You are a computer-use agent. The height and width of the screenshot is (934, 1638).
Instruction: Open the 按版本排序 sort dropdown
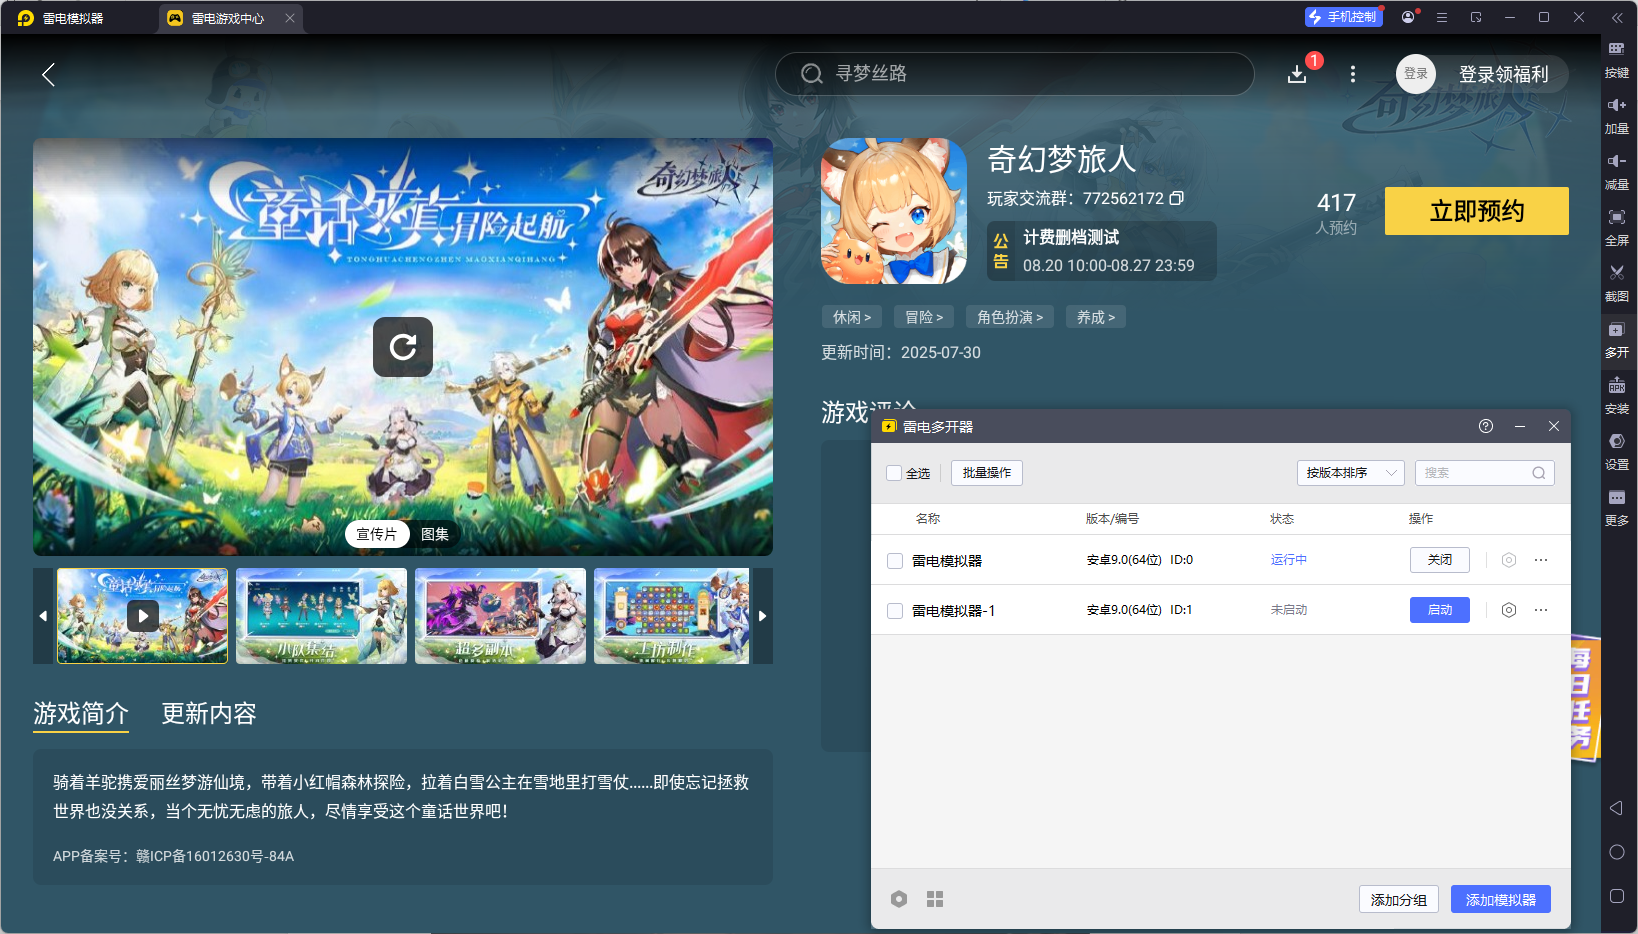[1351, 473]
